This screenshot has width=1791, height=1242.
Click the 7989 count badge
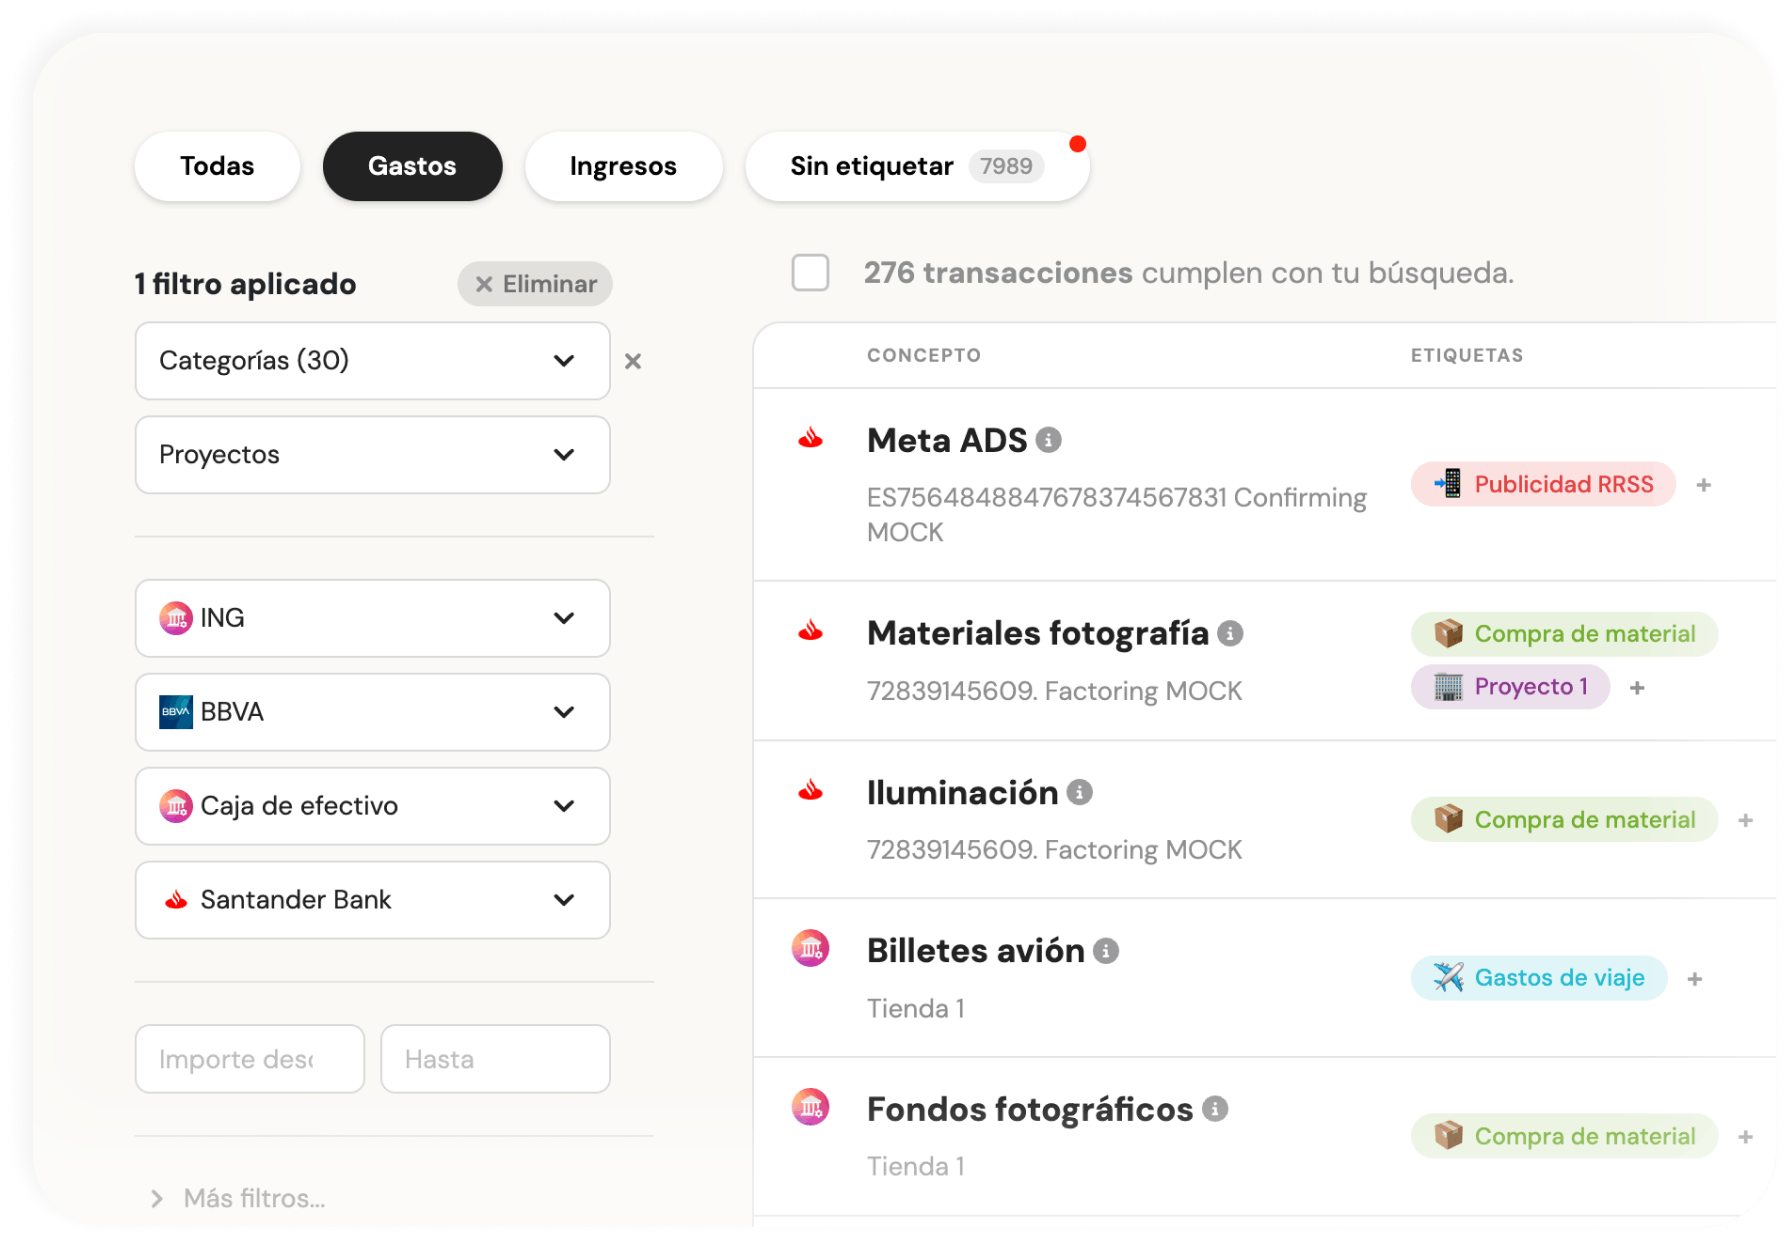[1006, 166]
